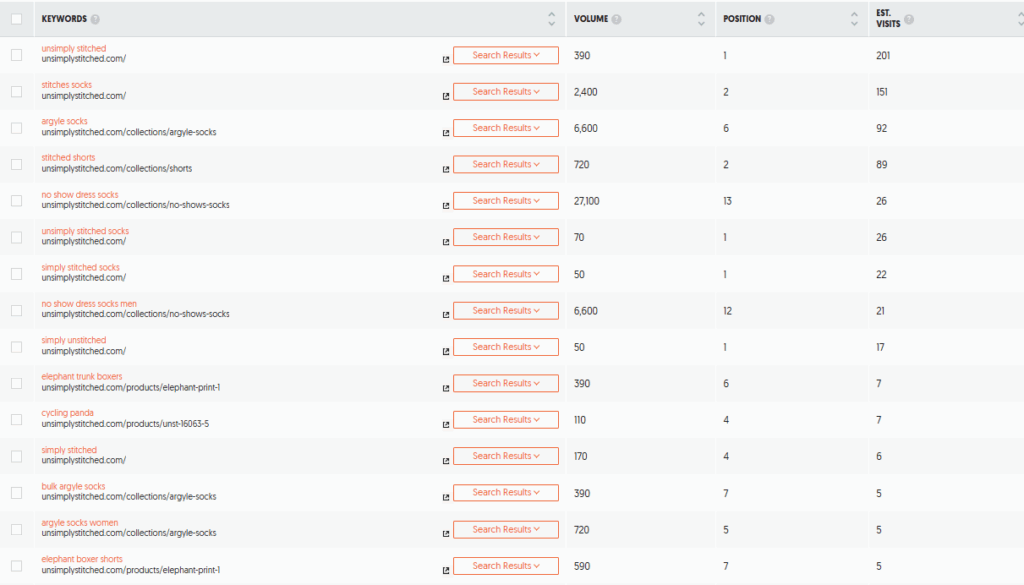Screen dimensions: 1024x585
Task: Open external link icon for cycling panda row
Action: tap(446, 424)
